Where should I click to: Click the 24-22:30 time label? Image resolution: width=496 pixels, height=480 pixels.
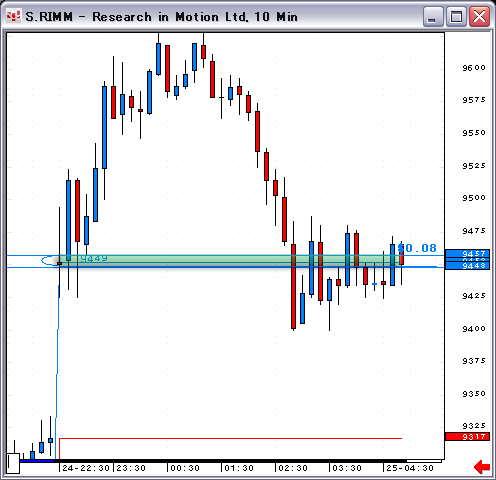(x=86, y=468)
